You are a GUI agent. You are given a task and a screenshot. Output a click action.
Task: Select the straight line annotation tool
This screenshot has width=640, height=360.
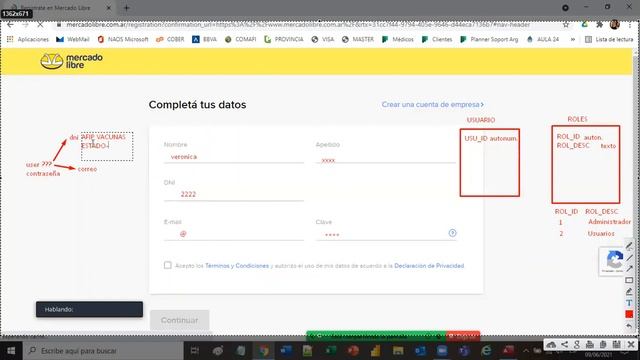coord(629,258)
